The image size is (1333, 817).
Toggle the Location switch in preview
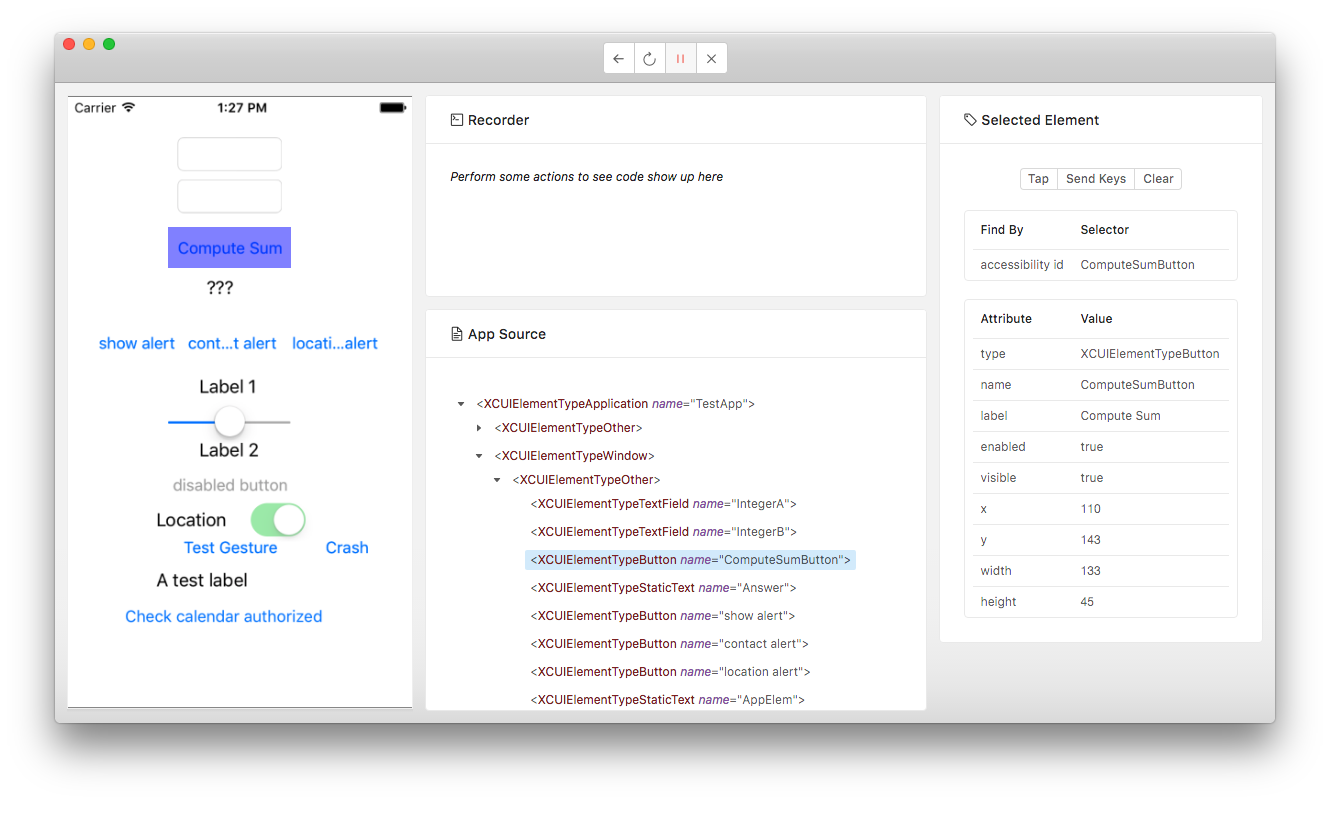(277, 520)
